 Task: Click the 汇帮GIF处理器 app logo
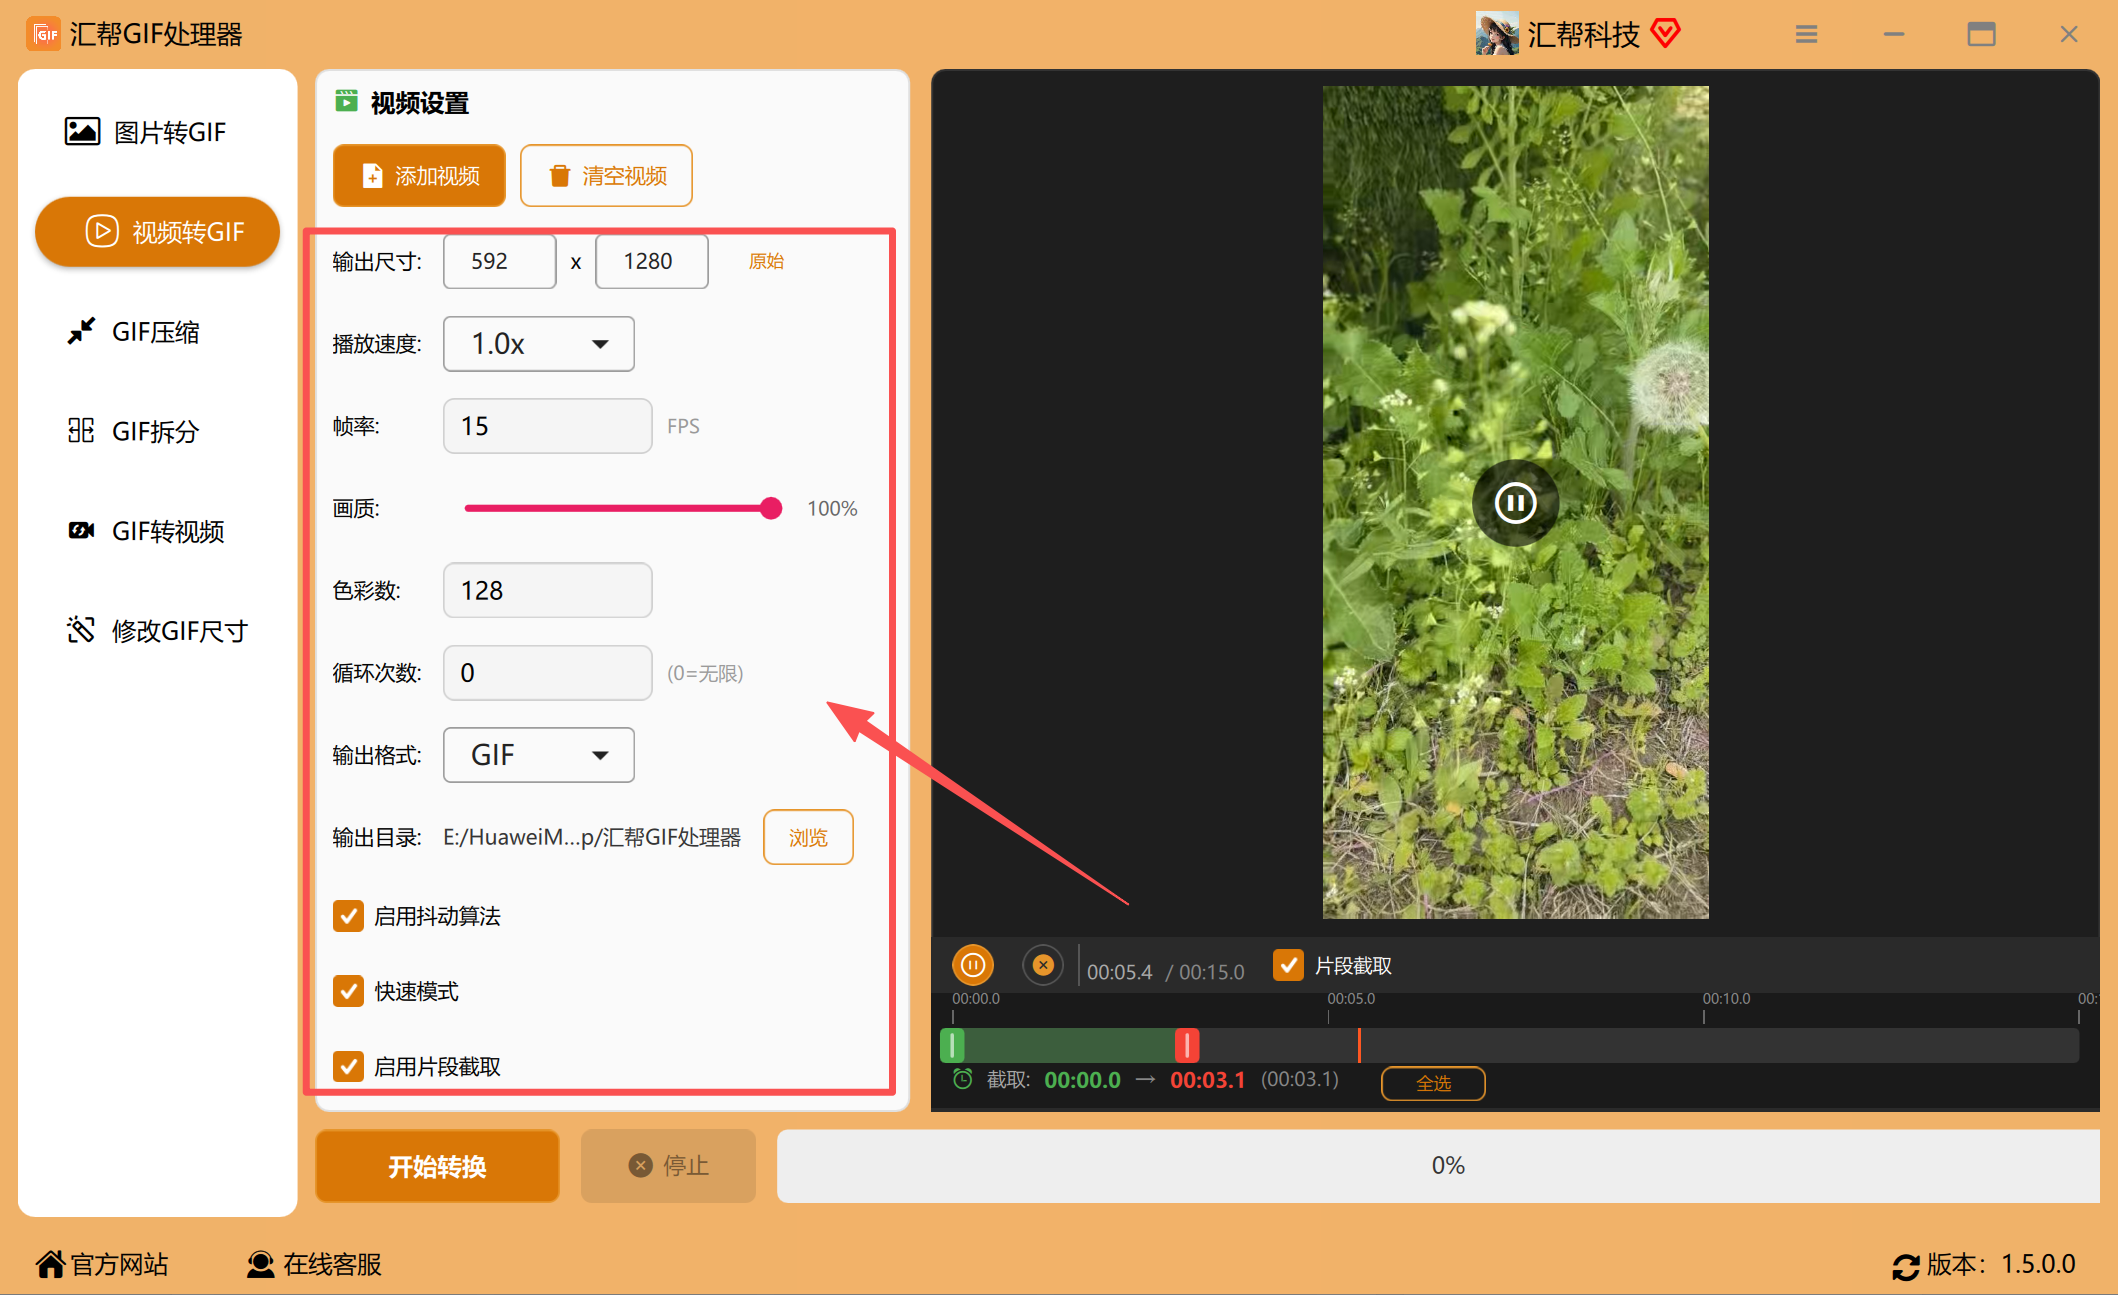click(x=43, y=34)
